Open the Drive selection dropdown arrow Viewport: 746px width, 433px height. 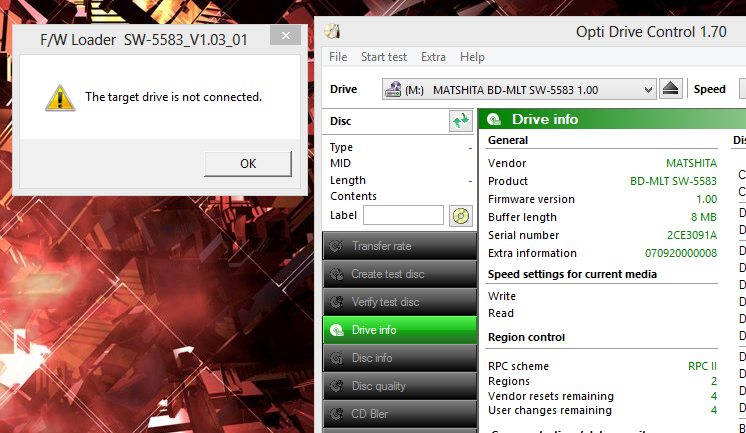648,89
